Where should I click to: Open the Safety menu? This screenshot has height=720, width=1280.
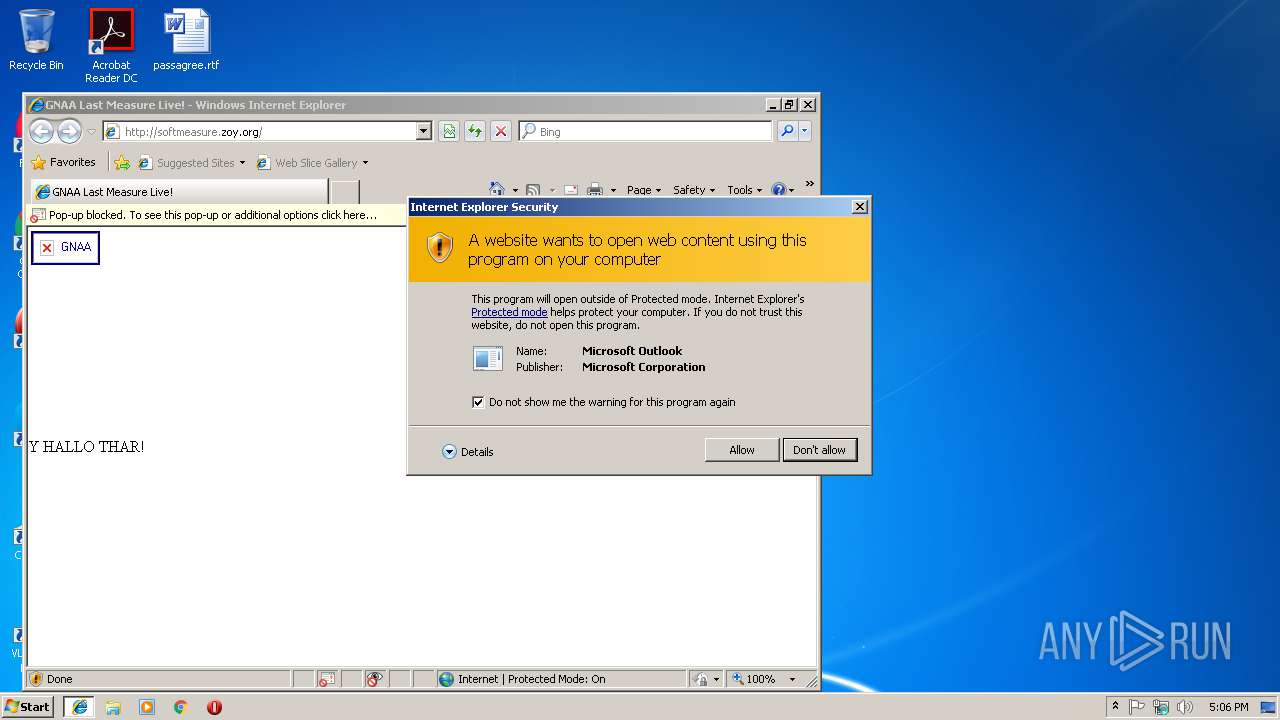coord(693,190)
